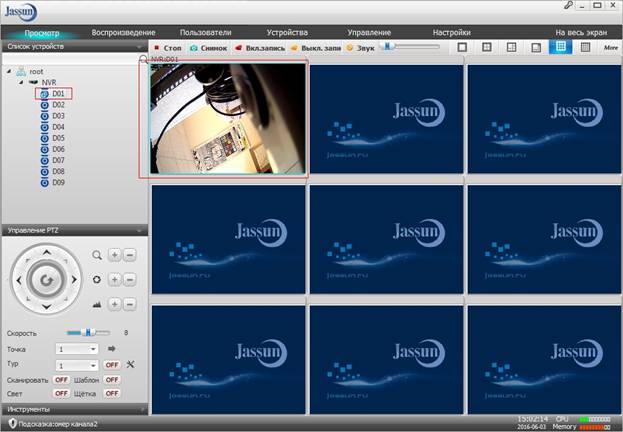Screen dimensions: 623x432
Task: Start PTZ auto-rotate with center button
Action: 46,280
